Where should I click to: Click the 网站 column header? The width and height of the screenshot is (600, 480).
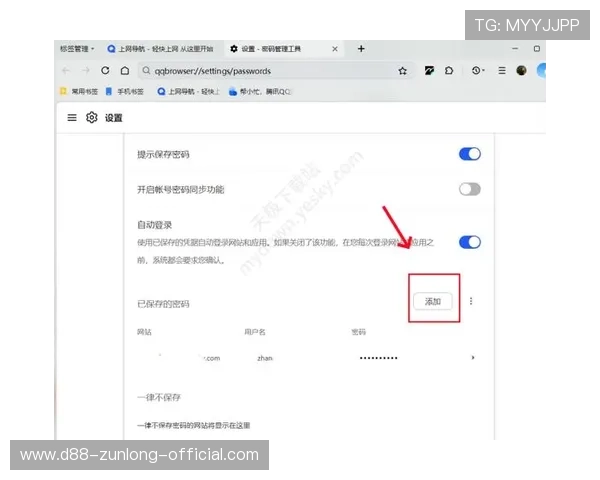[x=144, y=332]
